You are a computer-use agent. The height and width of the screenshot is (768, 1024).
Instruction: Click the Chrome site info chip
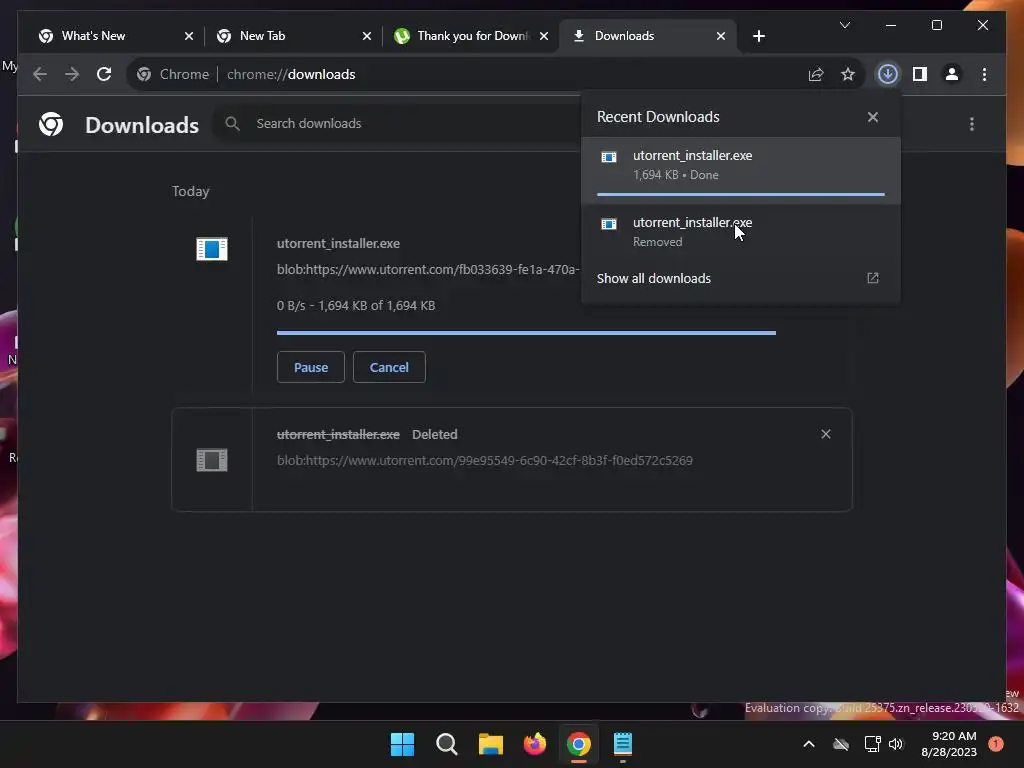click(x=172, y=74)
